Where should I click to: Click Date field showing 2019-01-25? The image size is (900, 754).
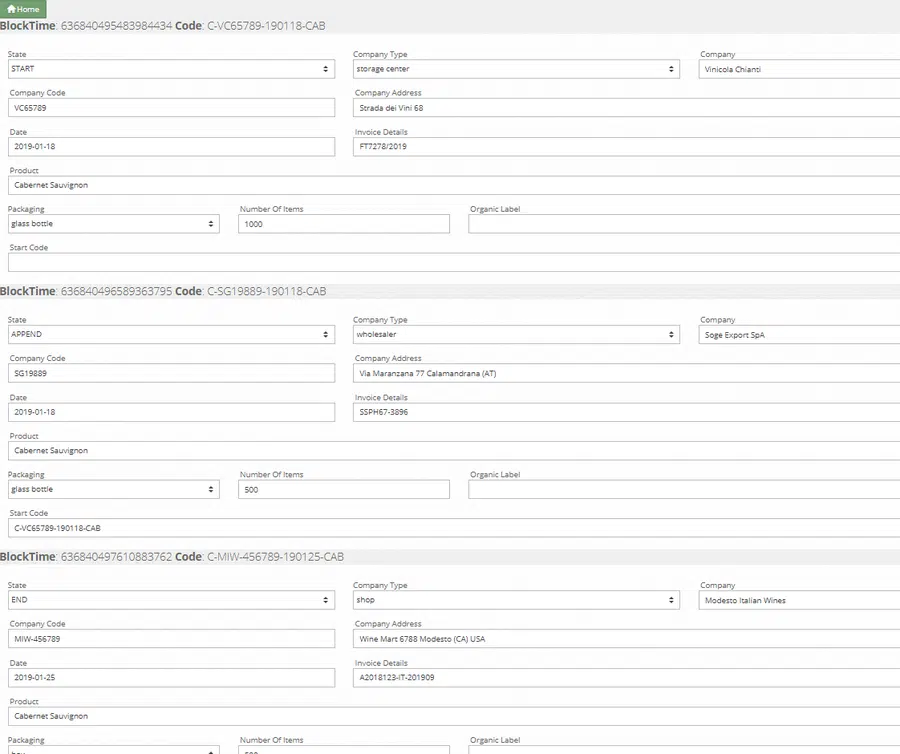click(171, 678)
